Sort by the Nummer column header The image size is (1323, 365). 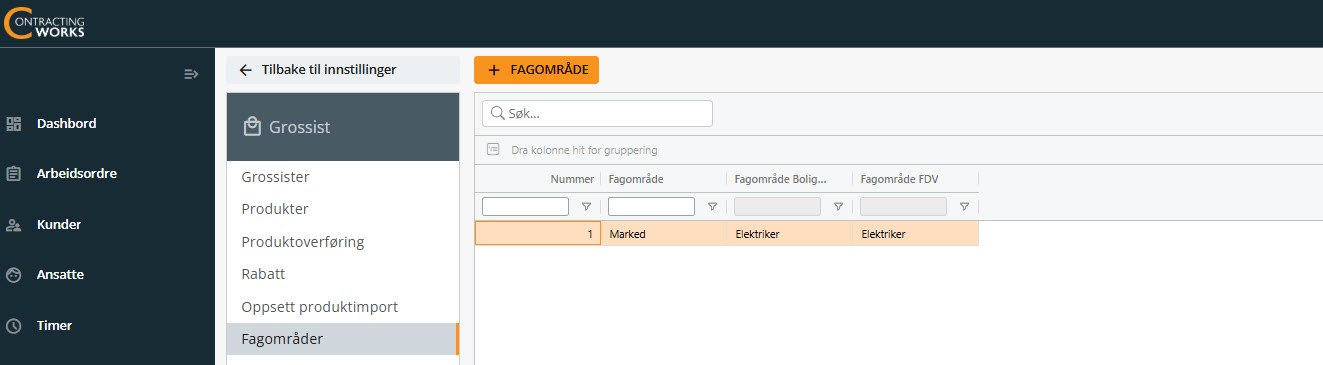[x=537, y=179]
